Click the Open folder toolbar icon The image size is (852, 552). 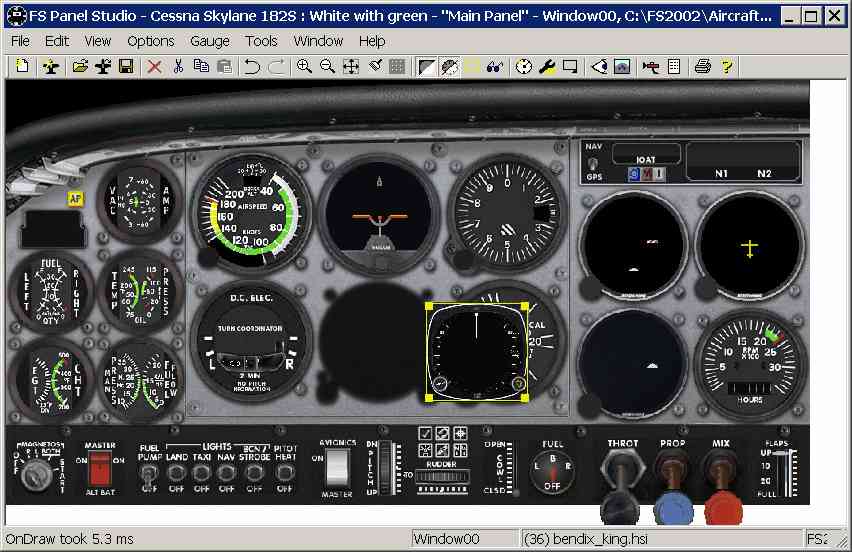(80, 66)
